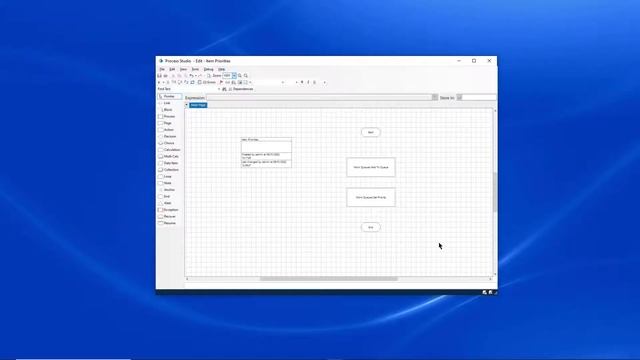Click the binoculars find icon
This screenshot has width=640, height=360.
point(224,89)
